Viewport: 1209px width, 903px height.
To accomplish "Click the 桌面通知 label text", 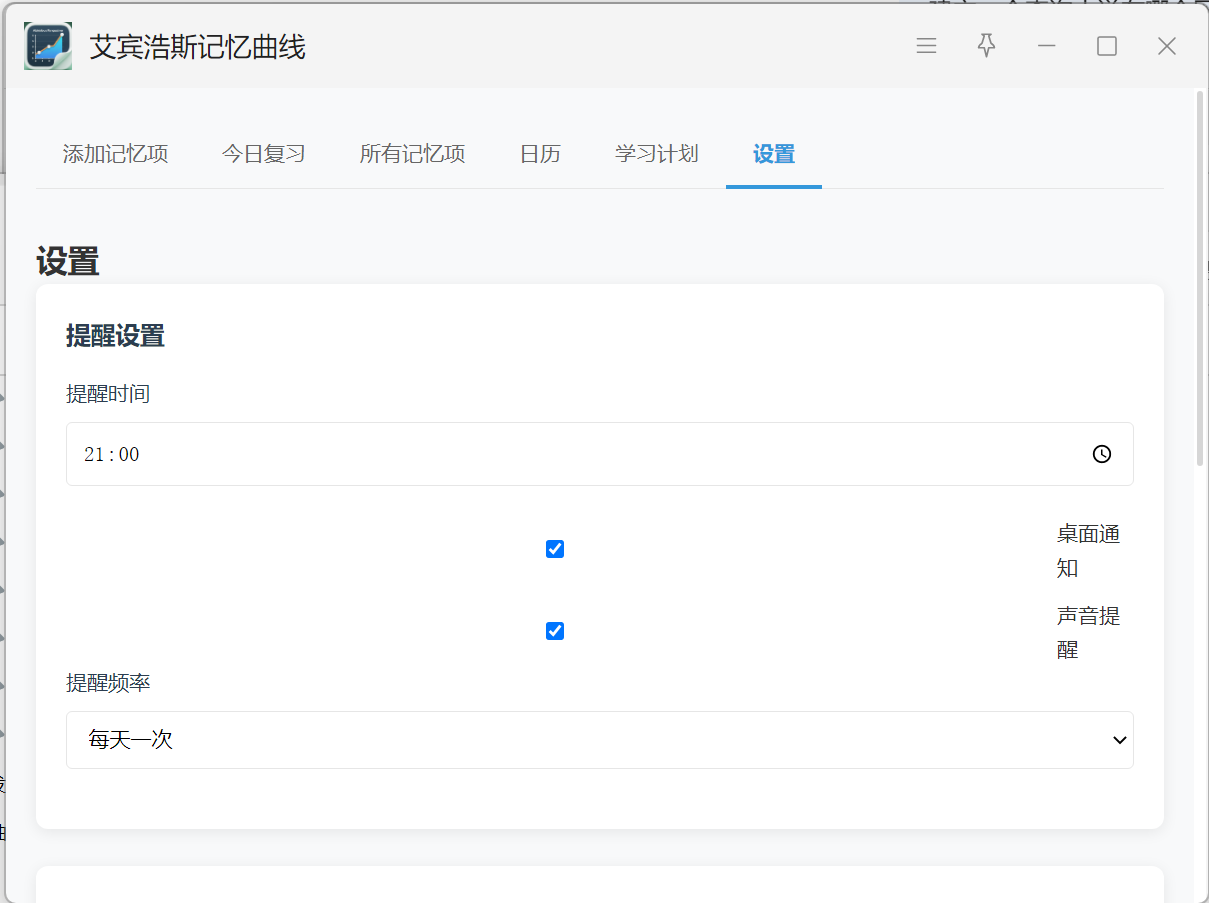I will click(1088, 551).
